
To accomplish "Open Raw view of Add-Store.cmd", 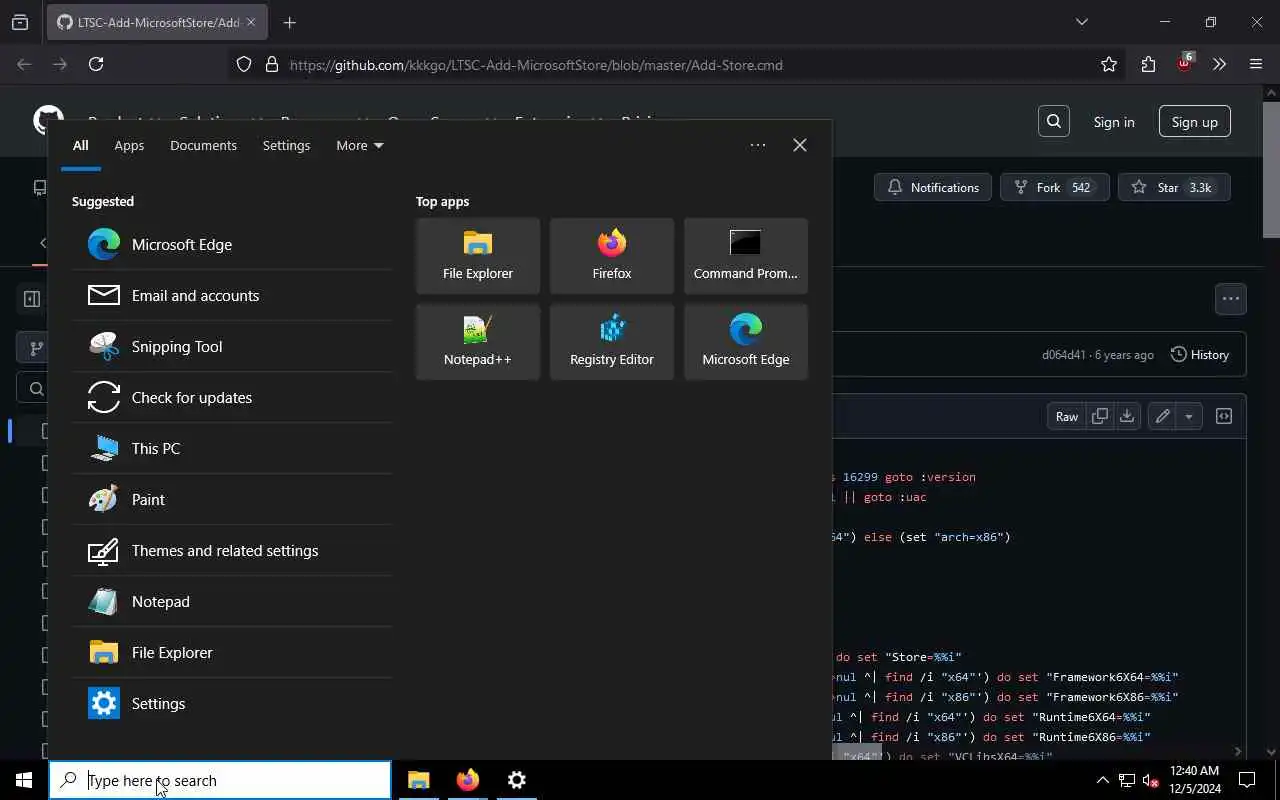I will click(x=1067, y=416).
